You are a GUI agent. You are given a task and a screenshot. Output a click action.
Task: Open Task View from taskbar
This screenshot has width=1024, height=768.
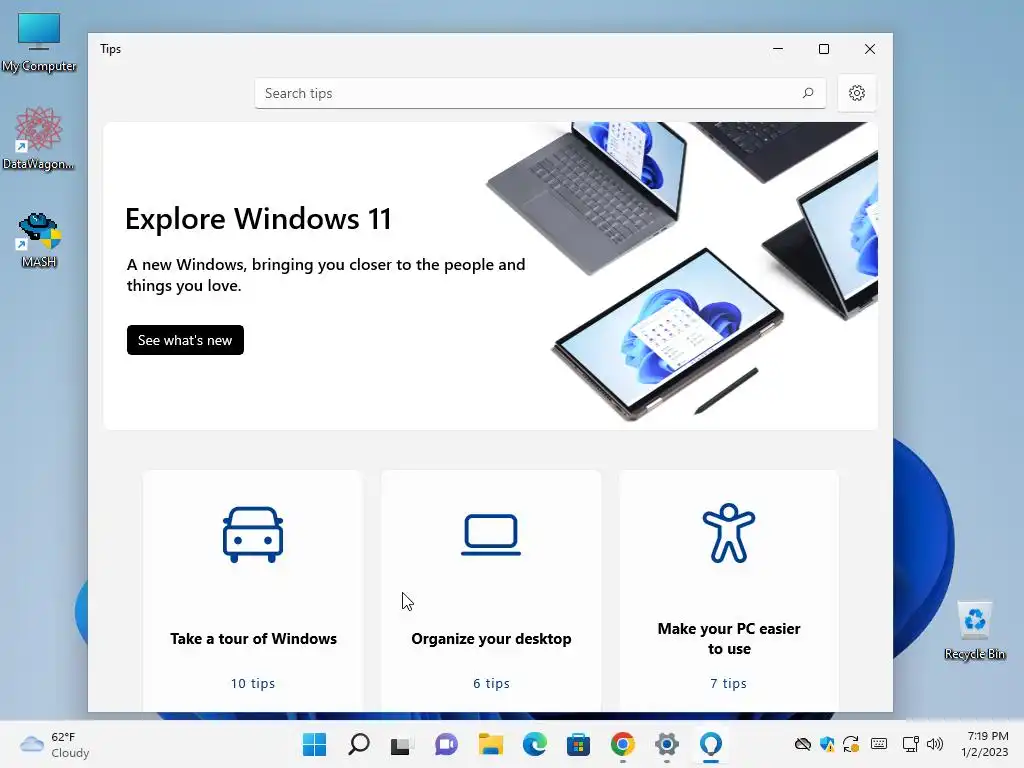[x=402, y=744]
